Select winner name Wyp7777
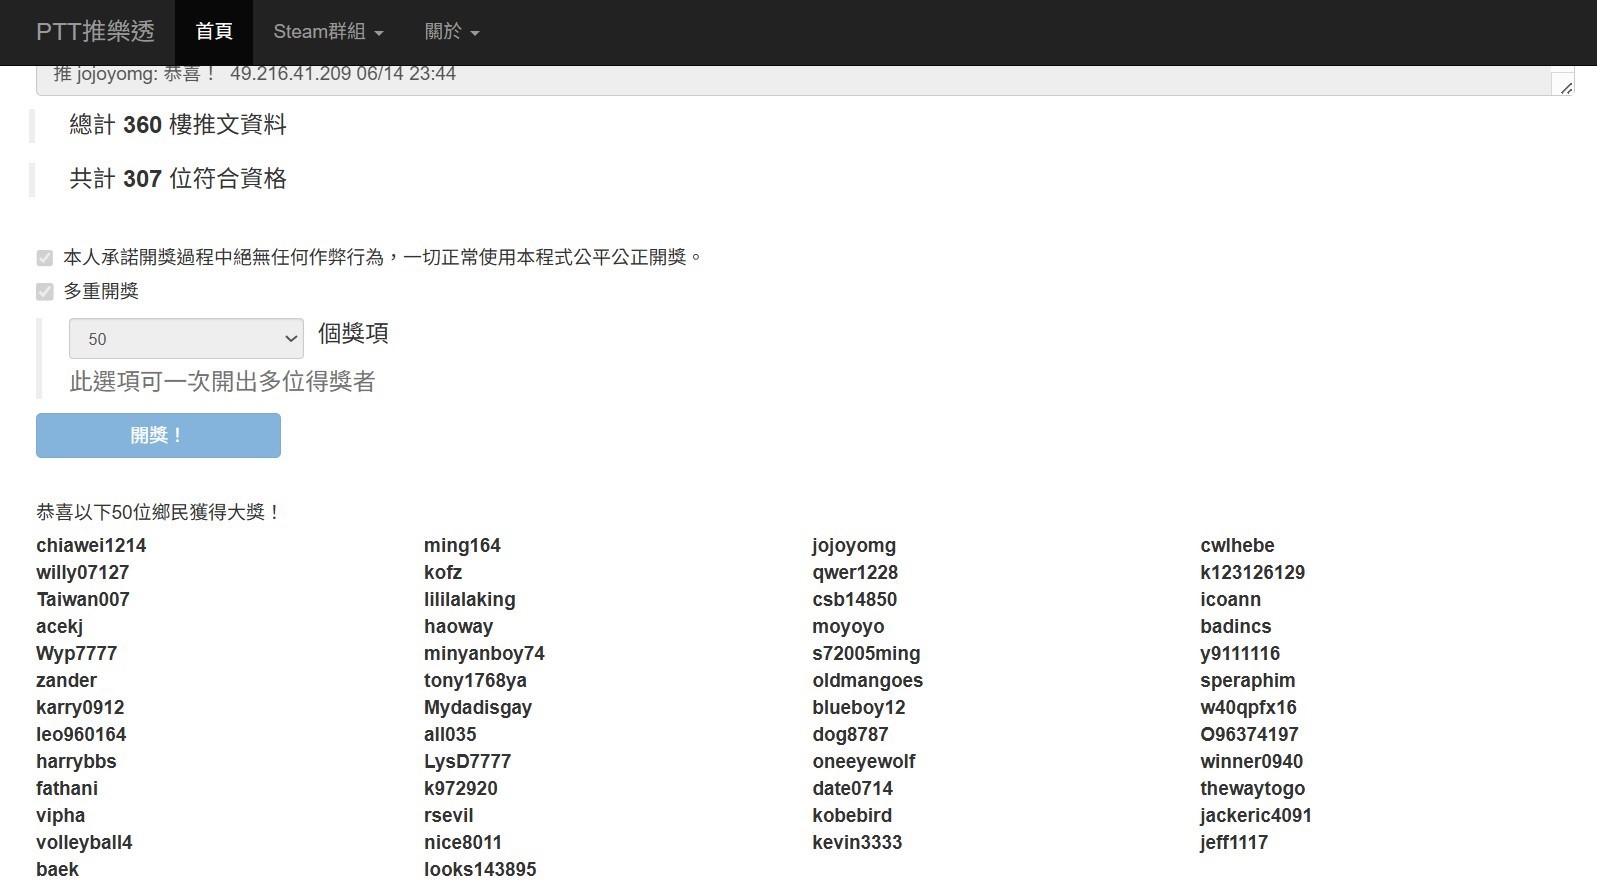 pos(77,654)
